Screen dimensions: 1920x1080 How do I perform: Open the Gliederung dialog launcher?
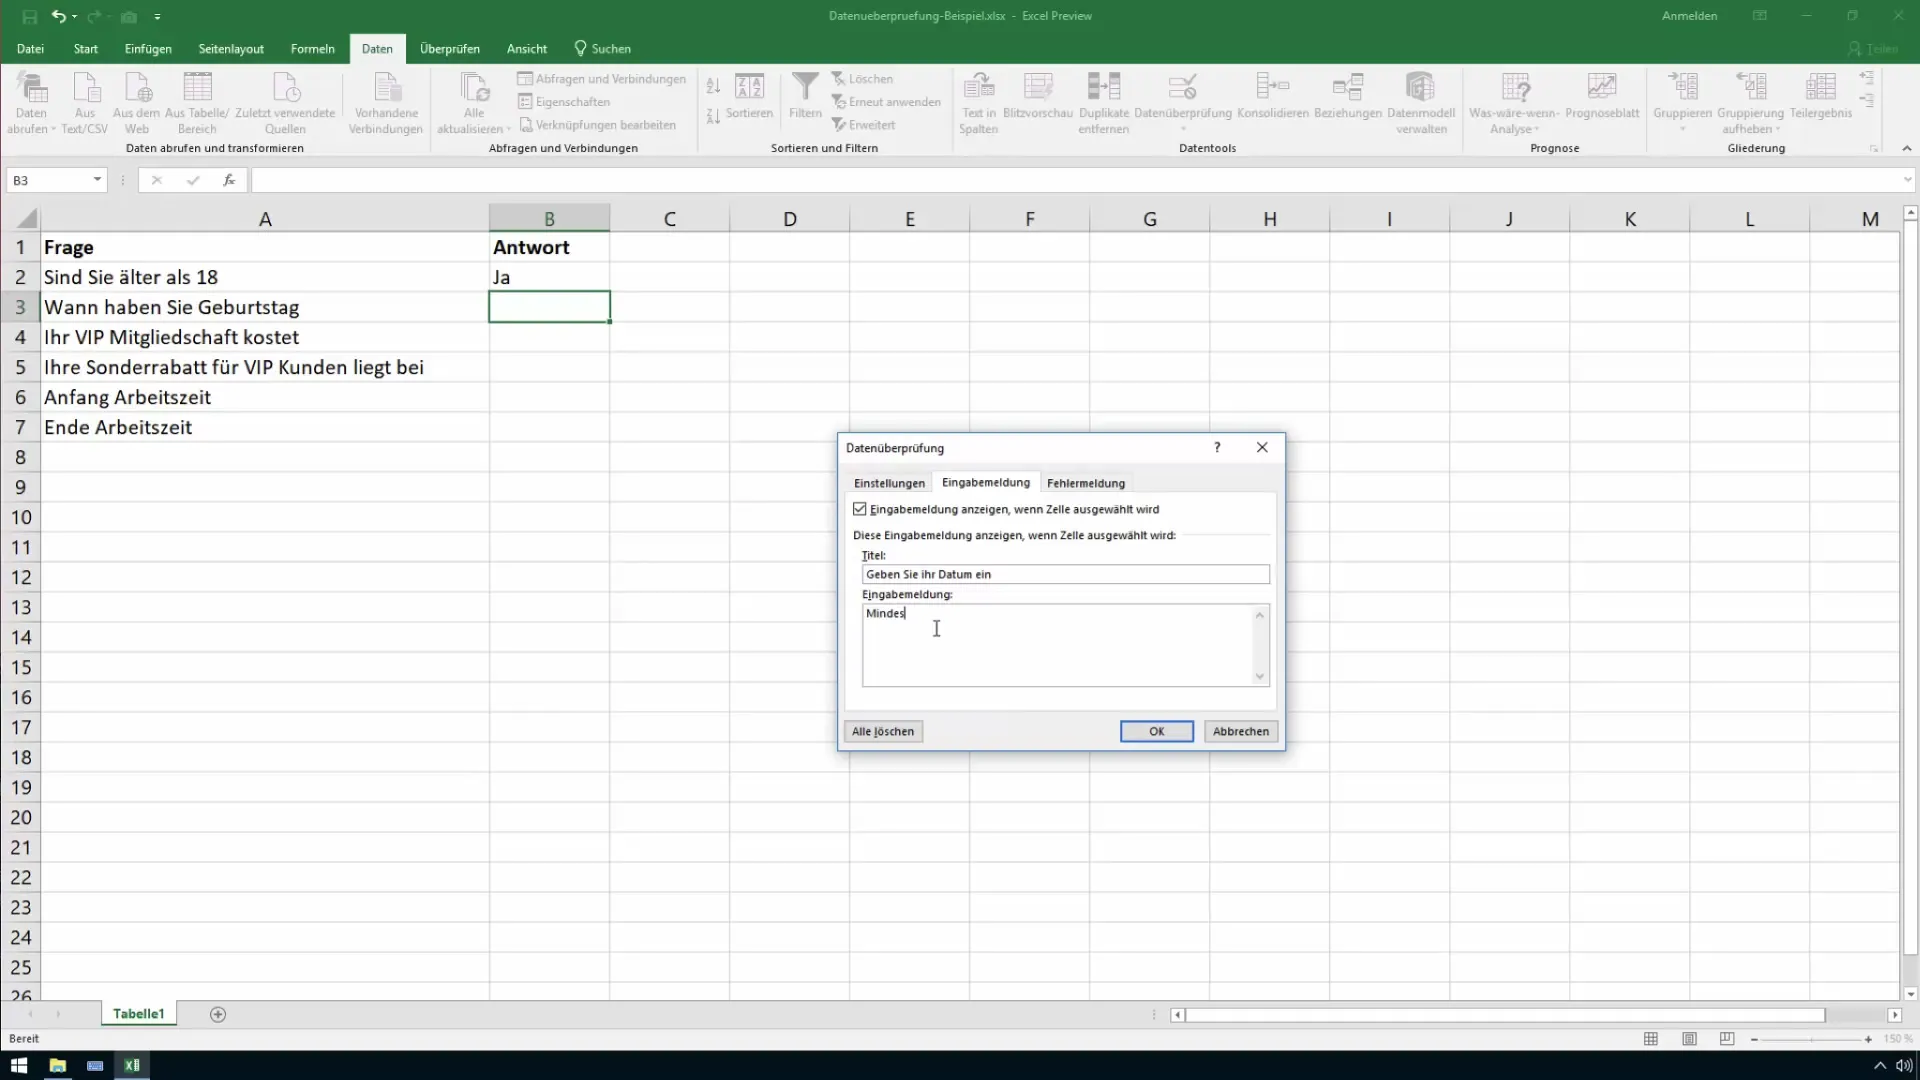click(1873, 149)
